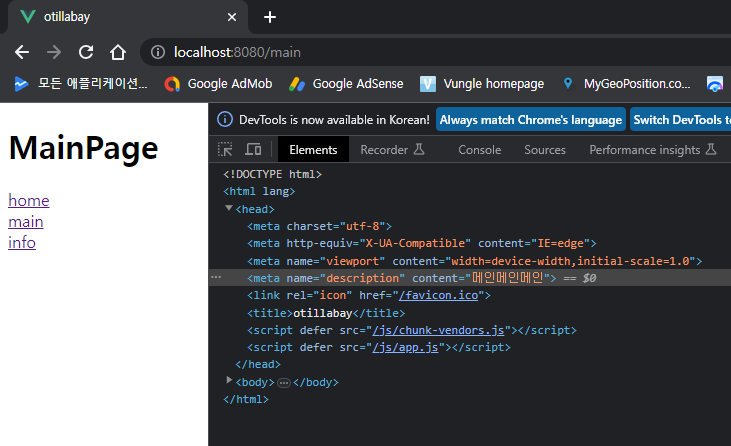Viewport: 731px width, 446px height.
Task: Click the Recorder tab flask icon
Action: 419,149
